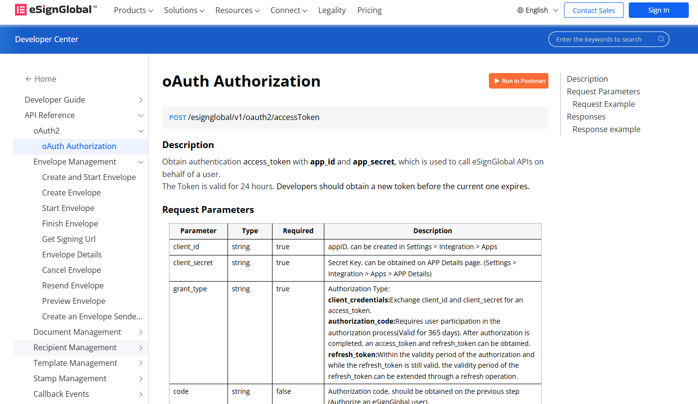Viewport: 698px width, 404px height.
Task: Click the eSignGlobal logo icon
Action: click(21, 10)
